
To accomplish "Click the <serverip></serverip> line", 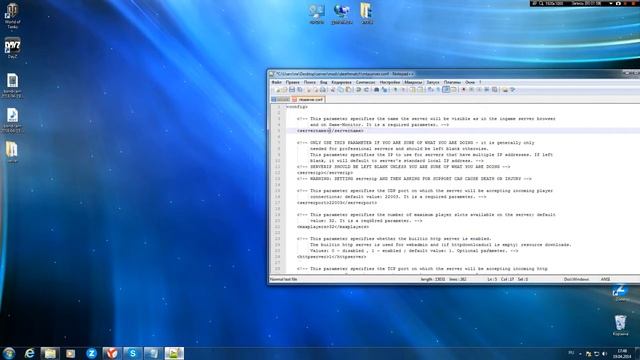I will (x=325, y=173).
